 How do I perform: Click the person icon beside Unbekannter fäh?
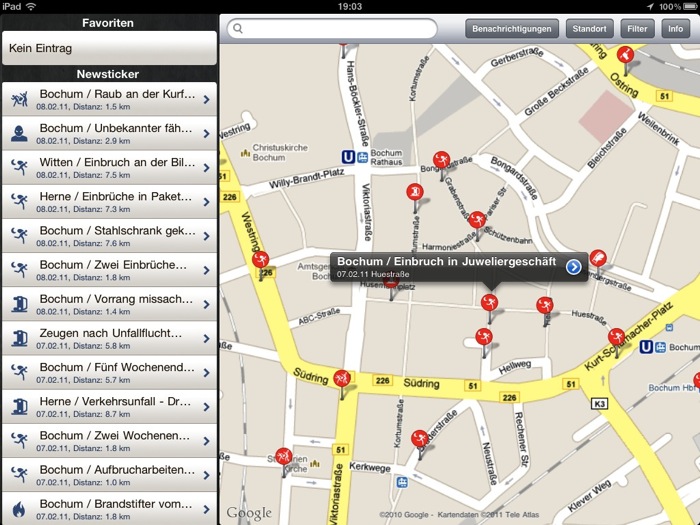(18, 132)
